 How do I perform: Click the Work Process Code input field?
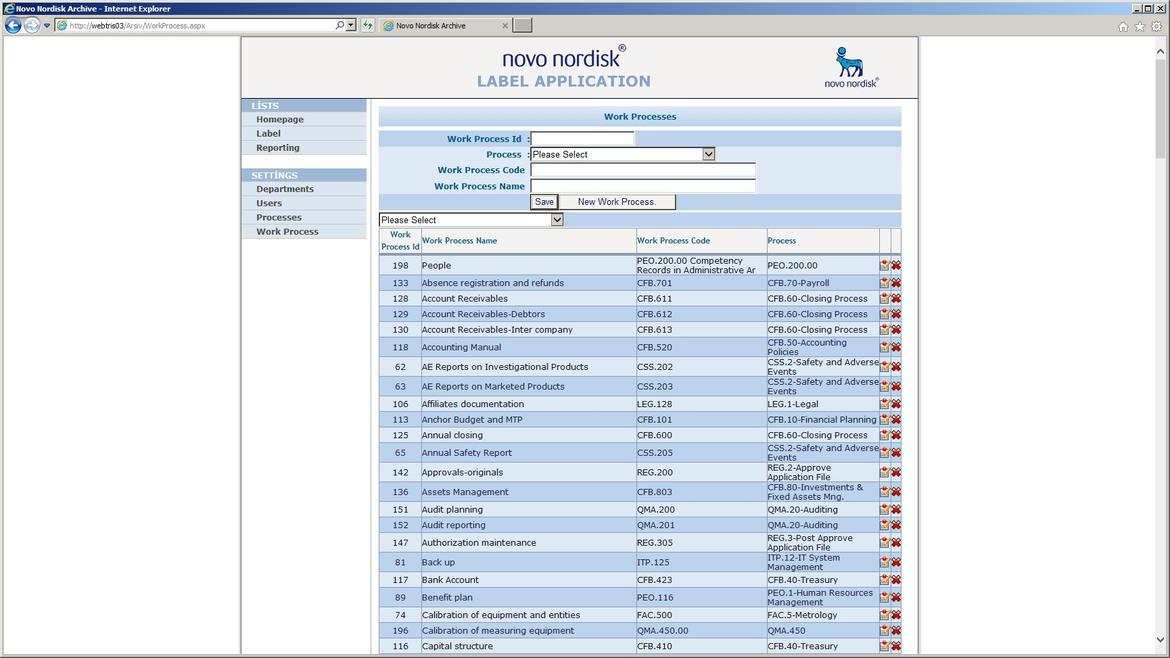[x=642, y=170]
